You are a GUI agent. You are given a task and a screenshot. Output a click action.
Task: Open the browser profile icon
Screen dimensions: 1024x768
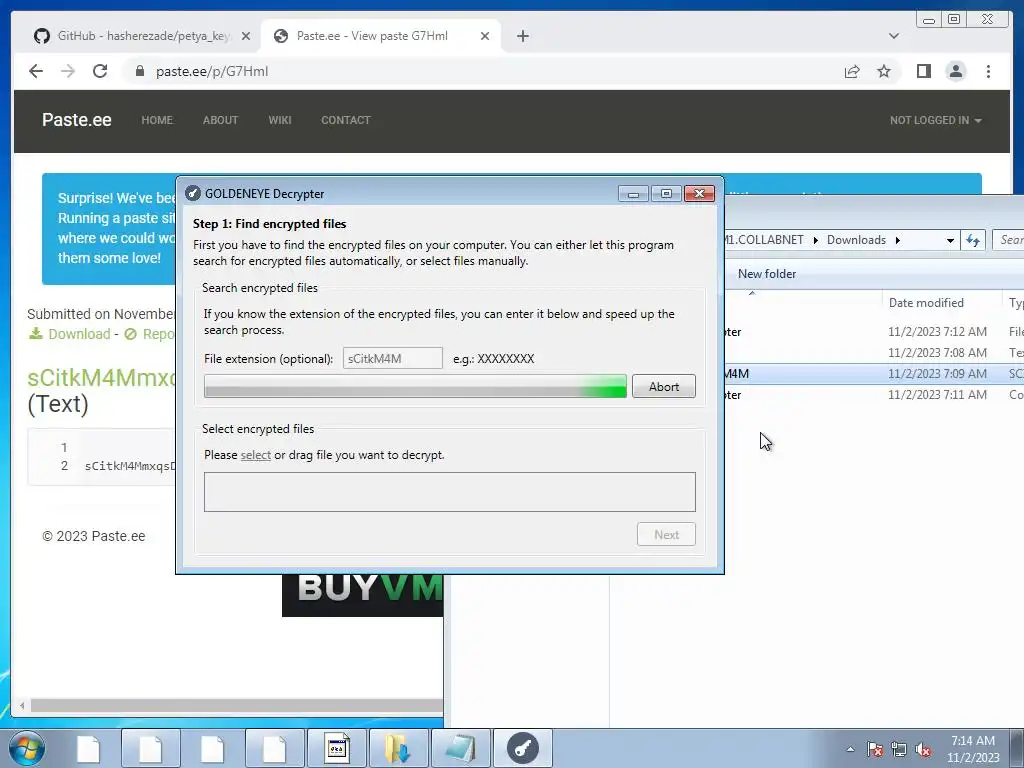(x=955, y=71)
